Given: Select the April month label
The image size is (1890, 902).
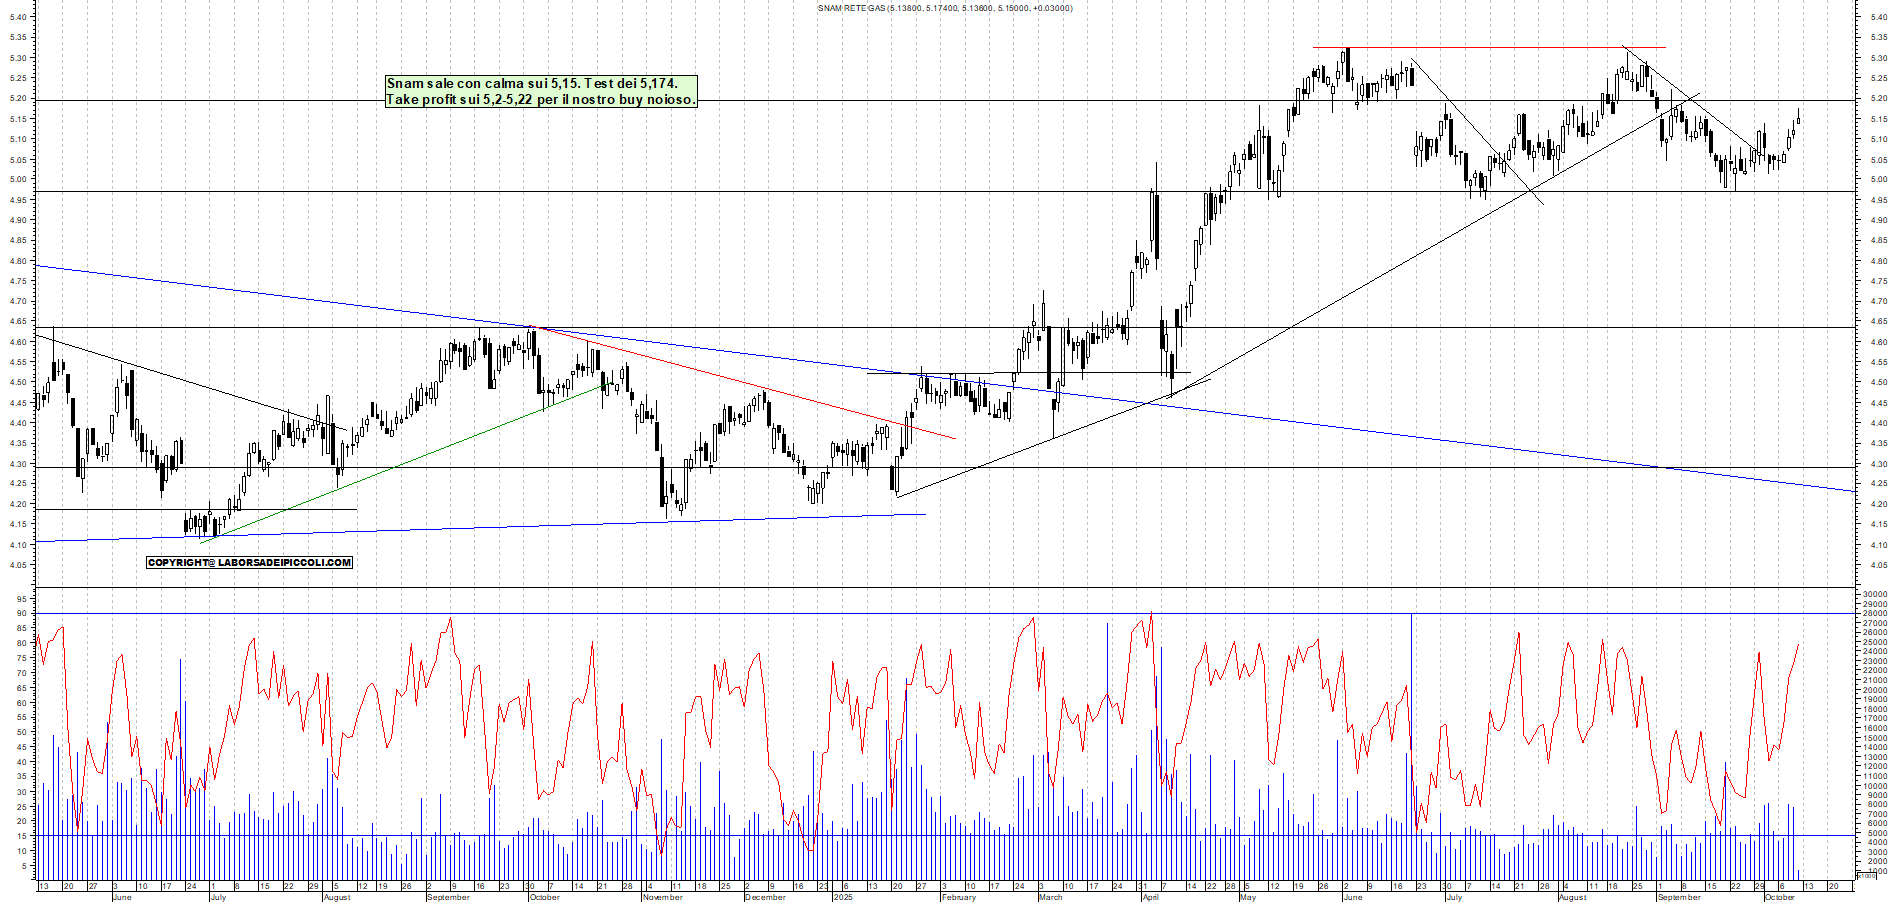Looking at the screenshot, I should (1151, 897).
